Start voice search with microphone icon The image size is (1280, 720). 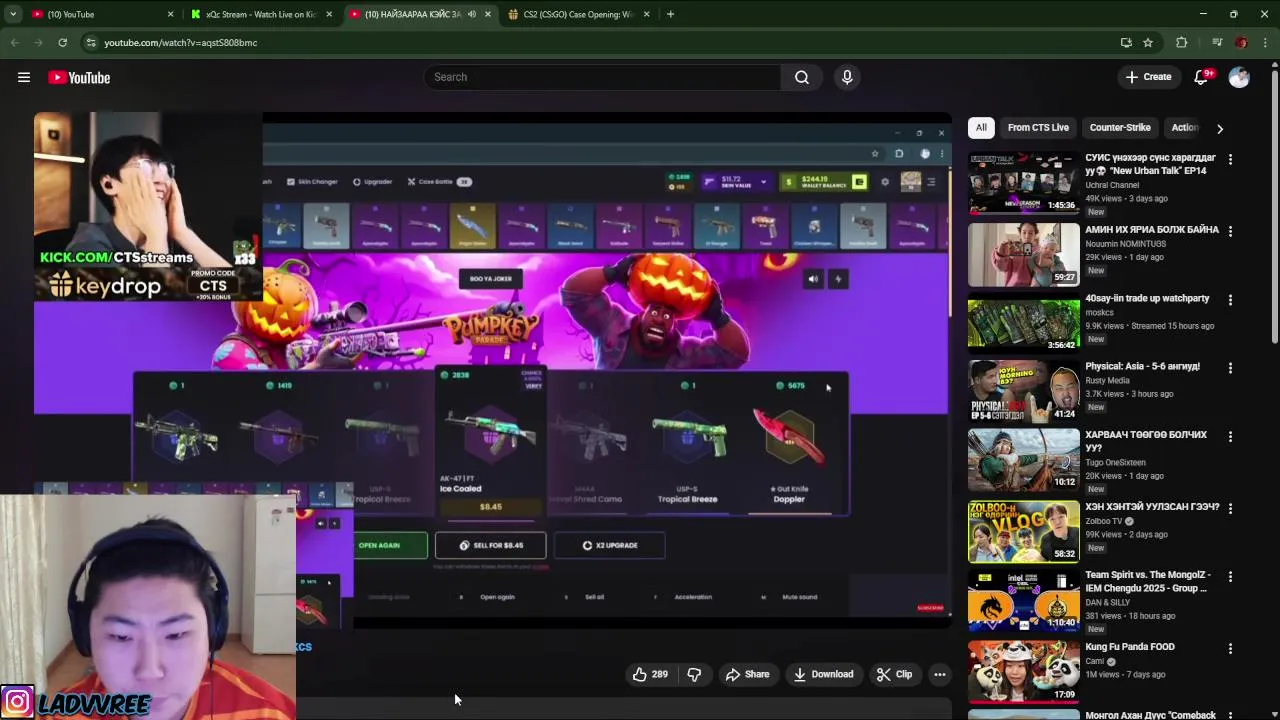[x=847, y=77]
